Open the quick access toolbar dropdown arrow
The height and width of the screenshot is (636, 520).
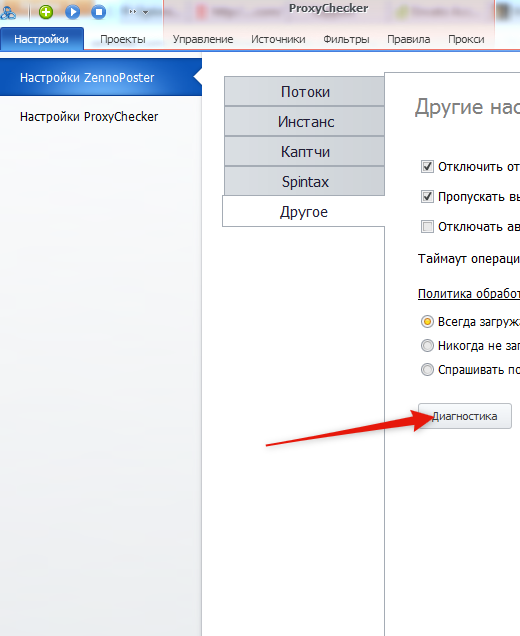145,12
